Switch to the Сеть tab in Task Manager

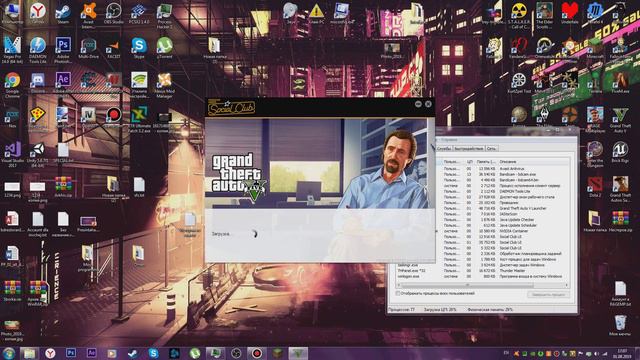491,149
